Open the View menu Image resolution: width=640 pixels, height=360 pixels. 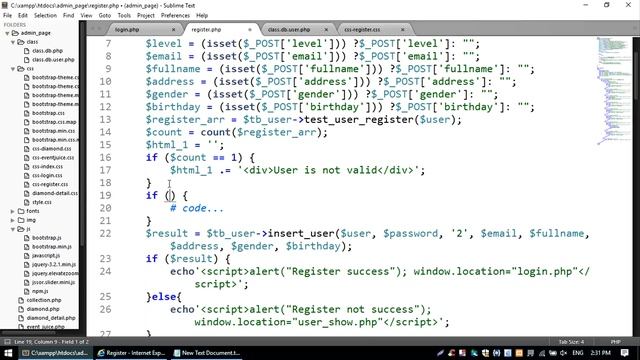coord(86,16)
